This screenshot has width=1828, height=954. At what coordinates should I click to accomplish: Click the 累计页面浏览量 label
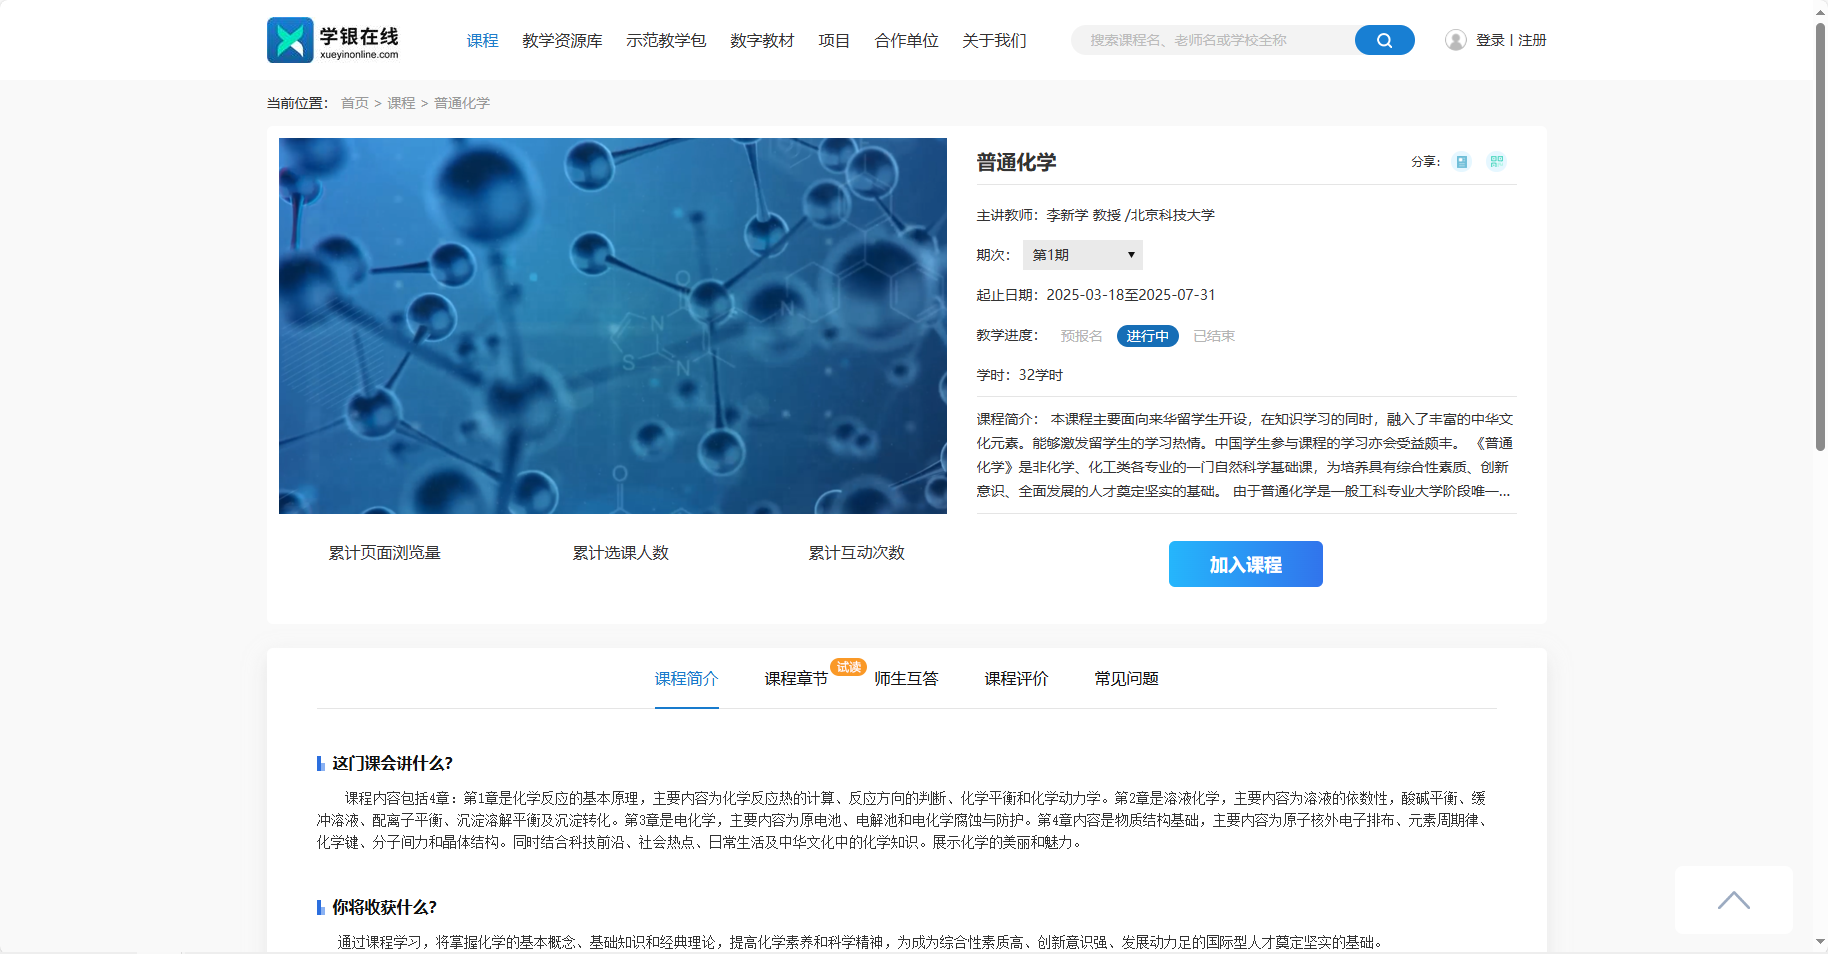[x=384, y=553]
